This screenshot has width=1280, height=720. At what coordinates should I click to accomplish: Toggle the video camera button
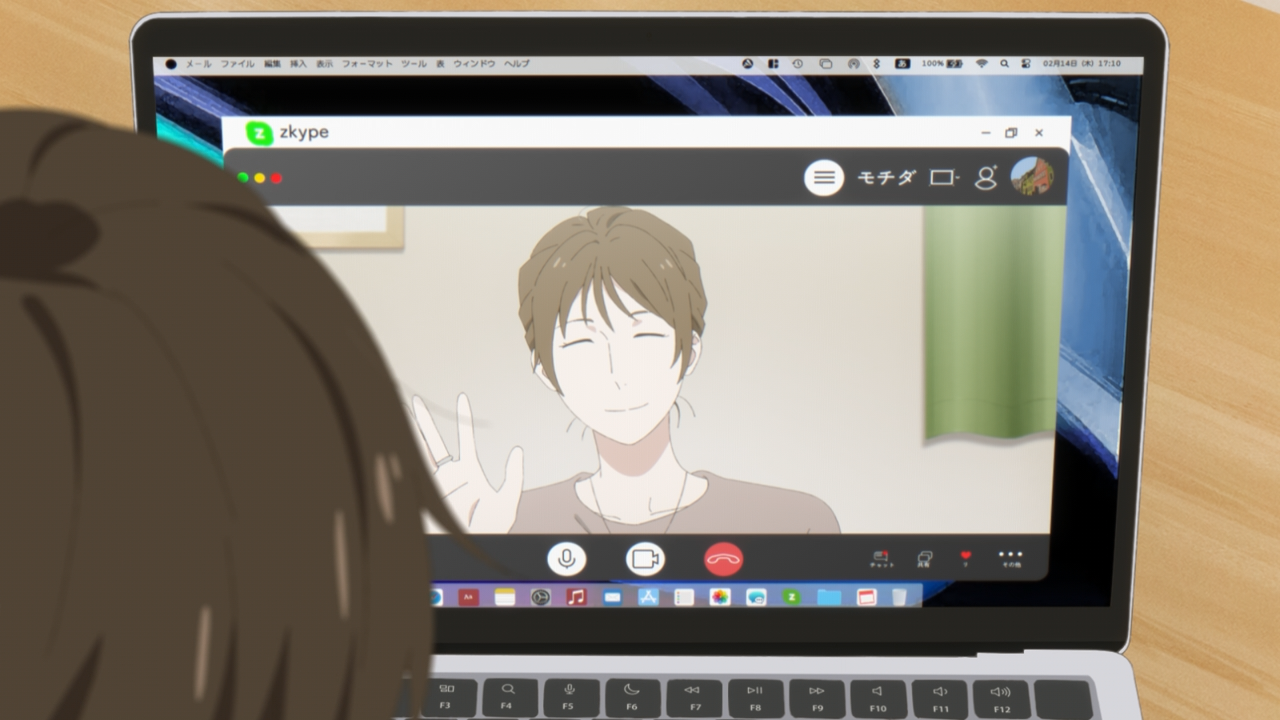[645, 558]
